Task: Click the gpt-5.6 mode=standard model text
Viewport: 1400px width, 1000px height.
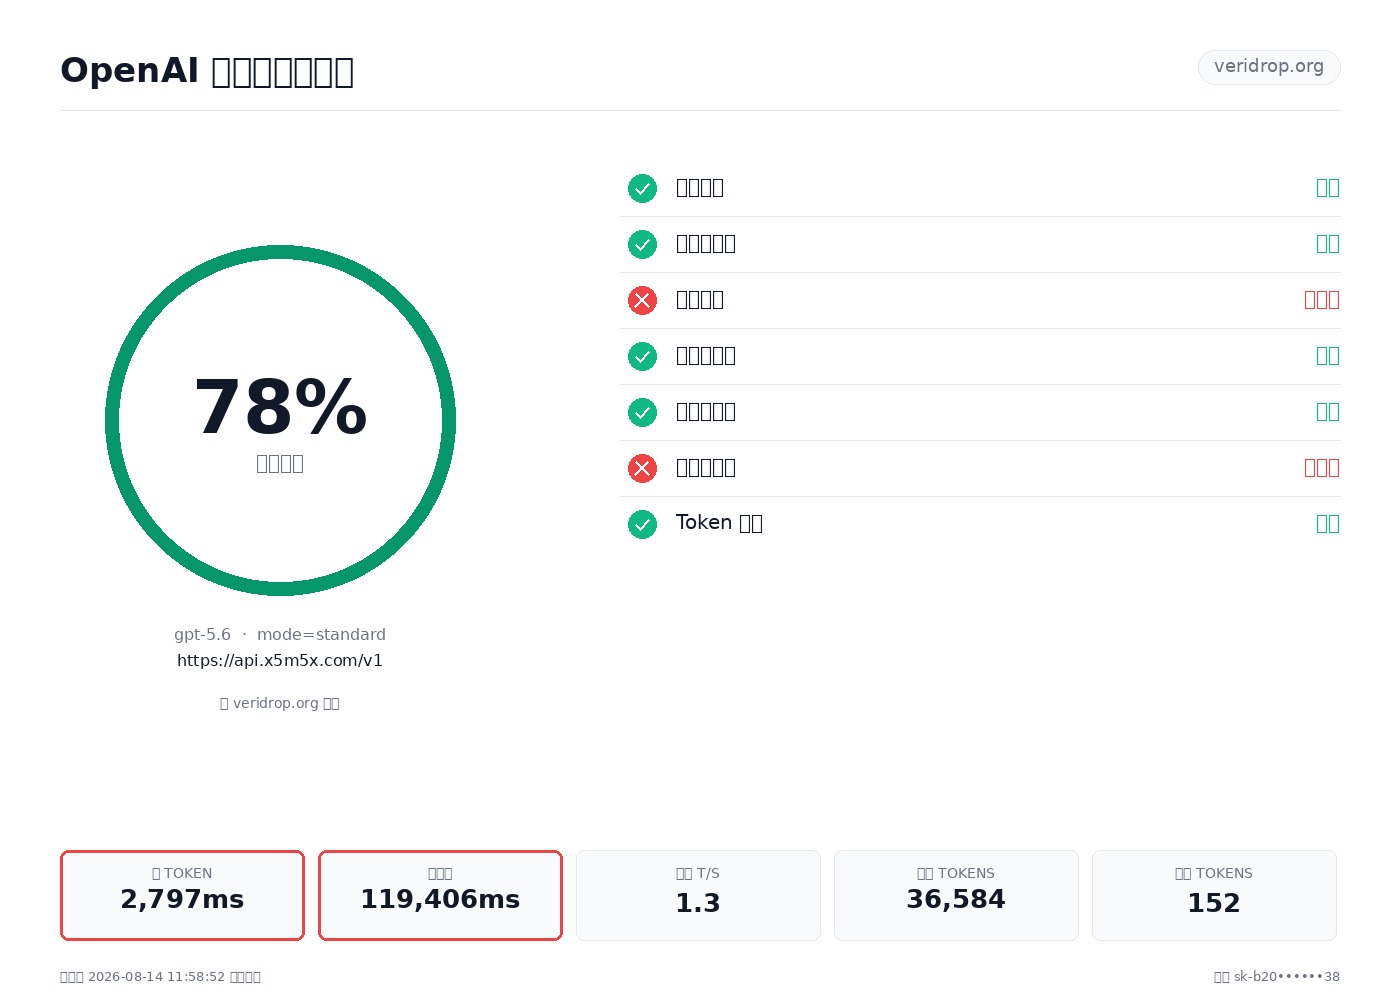Action: tap(280, 634)
